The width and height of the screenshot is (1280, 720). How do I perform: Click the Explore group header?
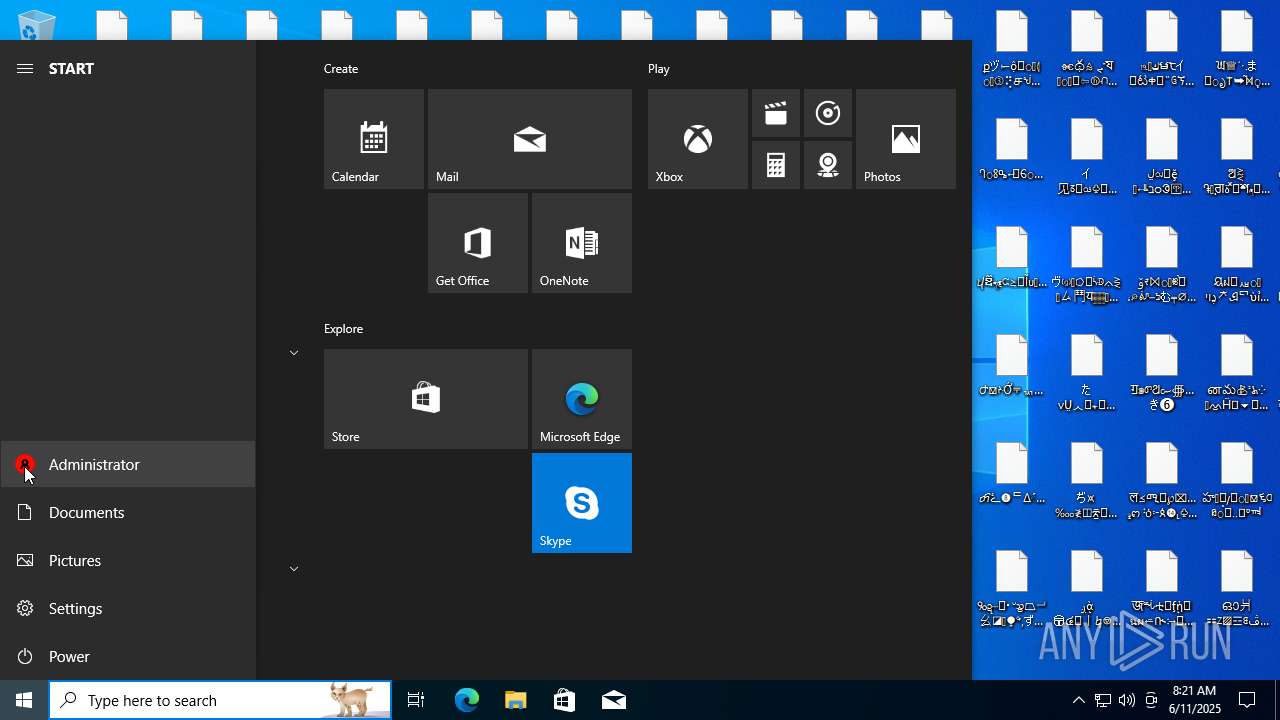(x=343, y=328)
